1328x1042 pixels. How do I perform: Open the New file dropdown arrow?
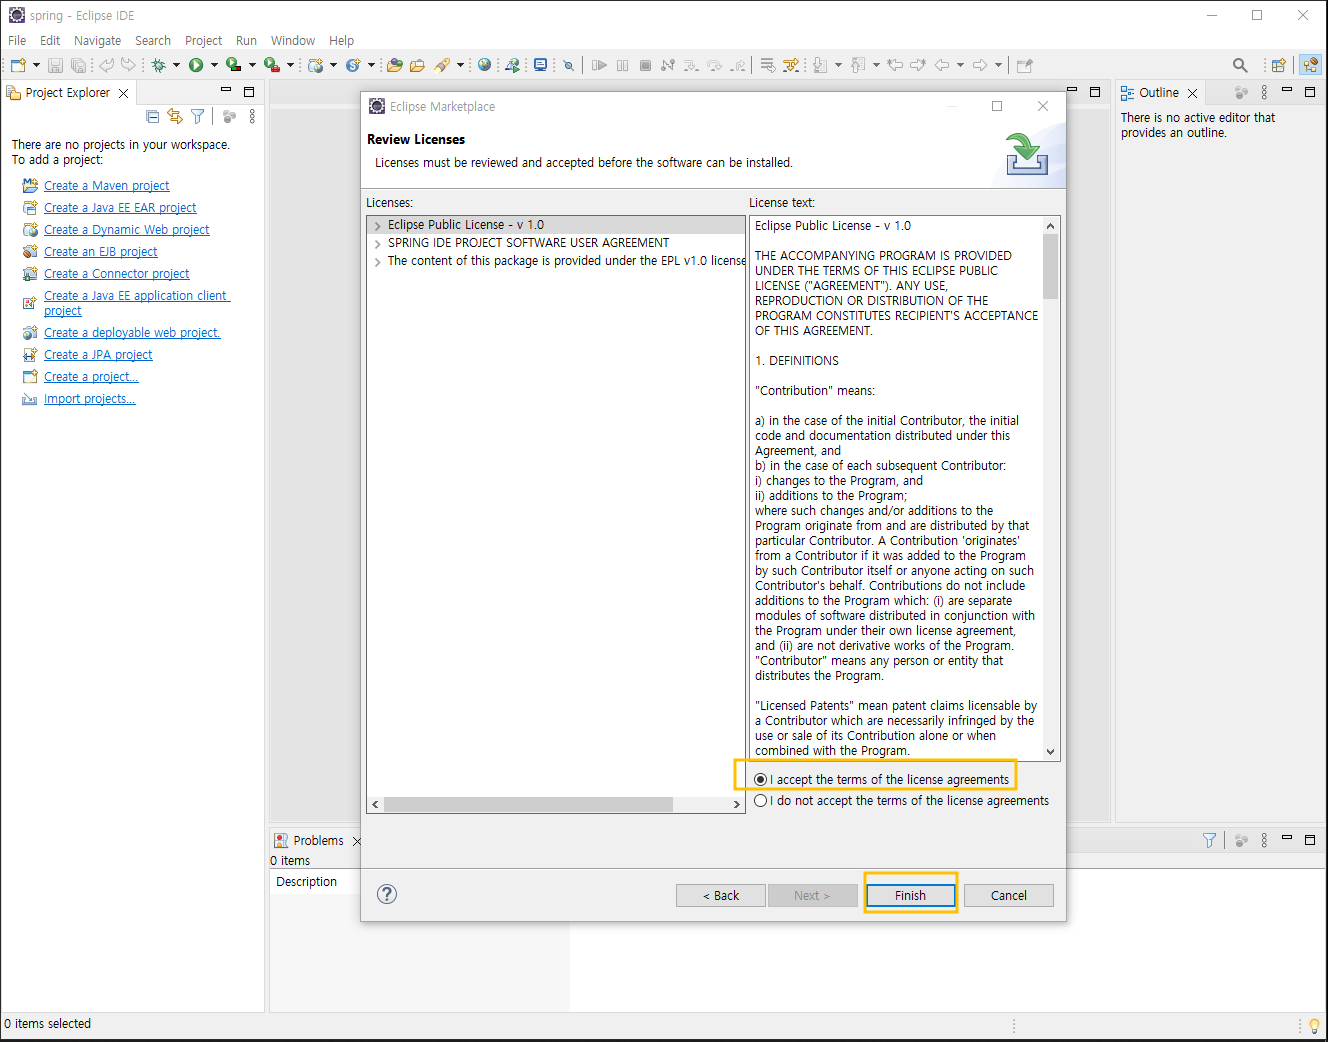36,65
